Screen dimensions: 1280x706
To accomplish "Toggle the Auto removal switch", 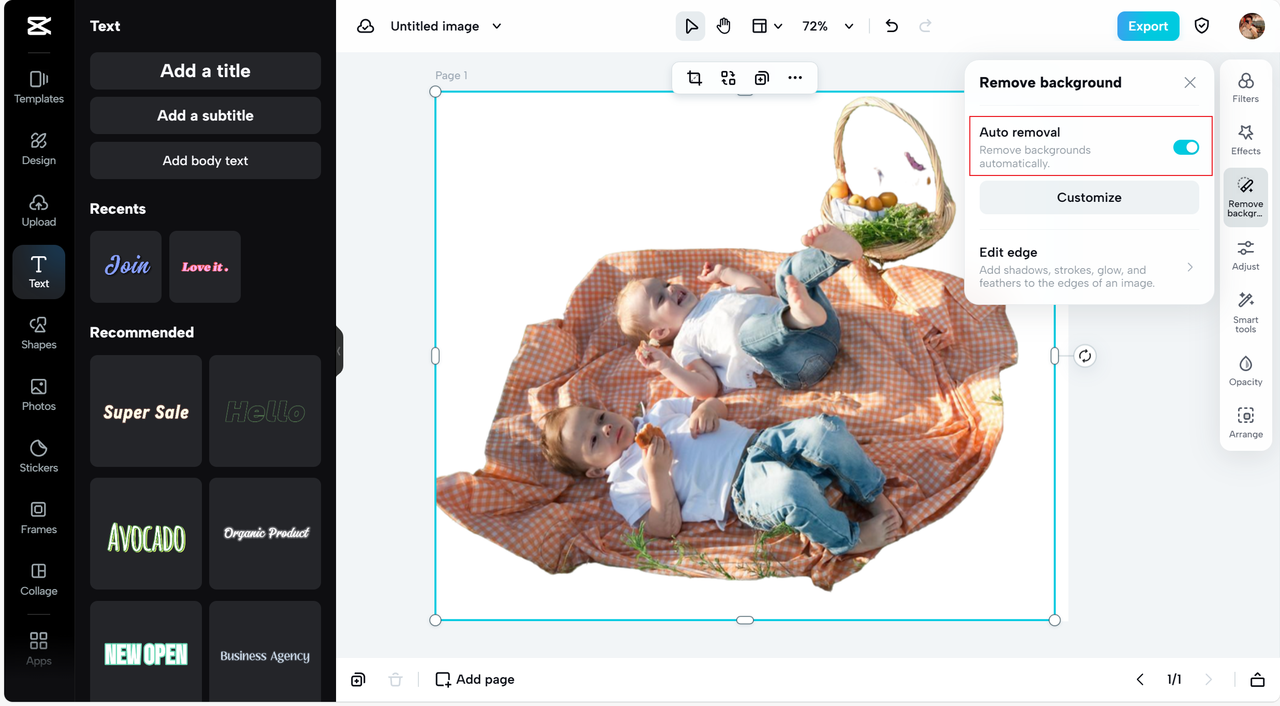I will [x=1186, y=147].
